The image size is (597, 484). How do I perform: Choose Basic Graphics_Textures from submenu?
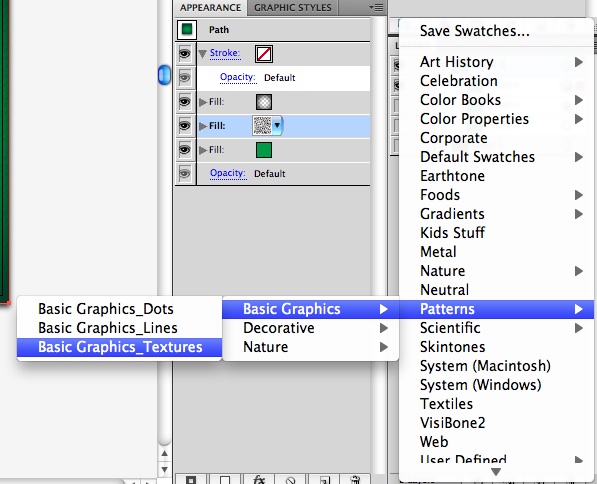click(x=120, y=347)
